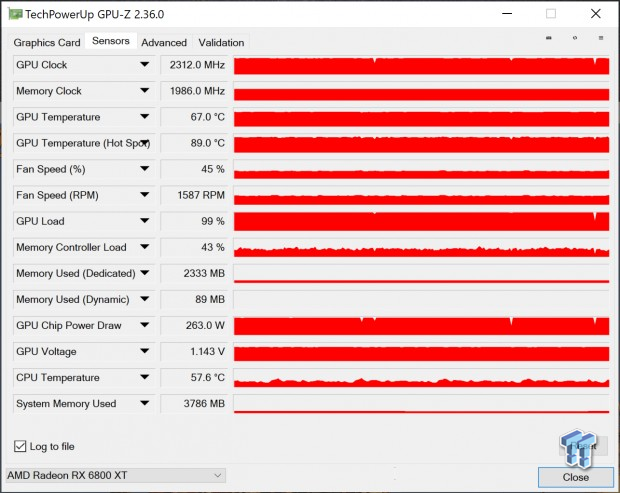Click the screenshot camera icon at top right
Viewport: 620px width, 493px height.
coord(548,38)
